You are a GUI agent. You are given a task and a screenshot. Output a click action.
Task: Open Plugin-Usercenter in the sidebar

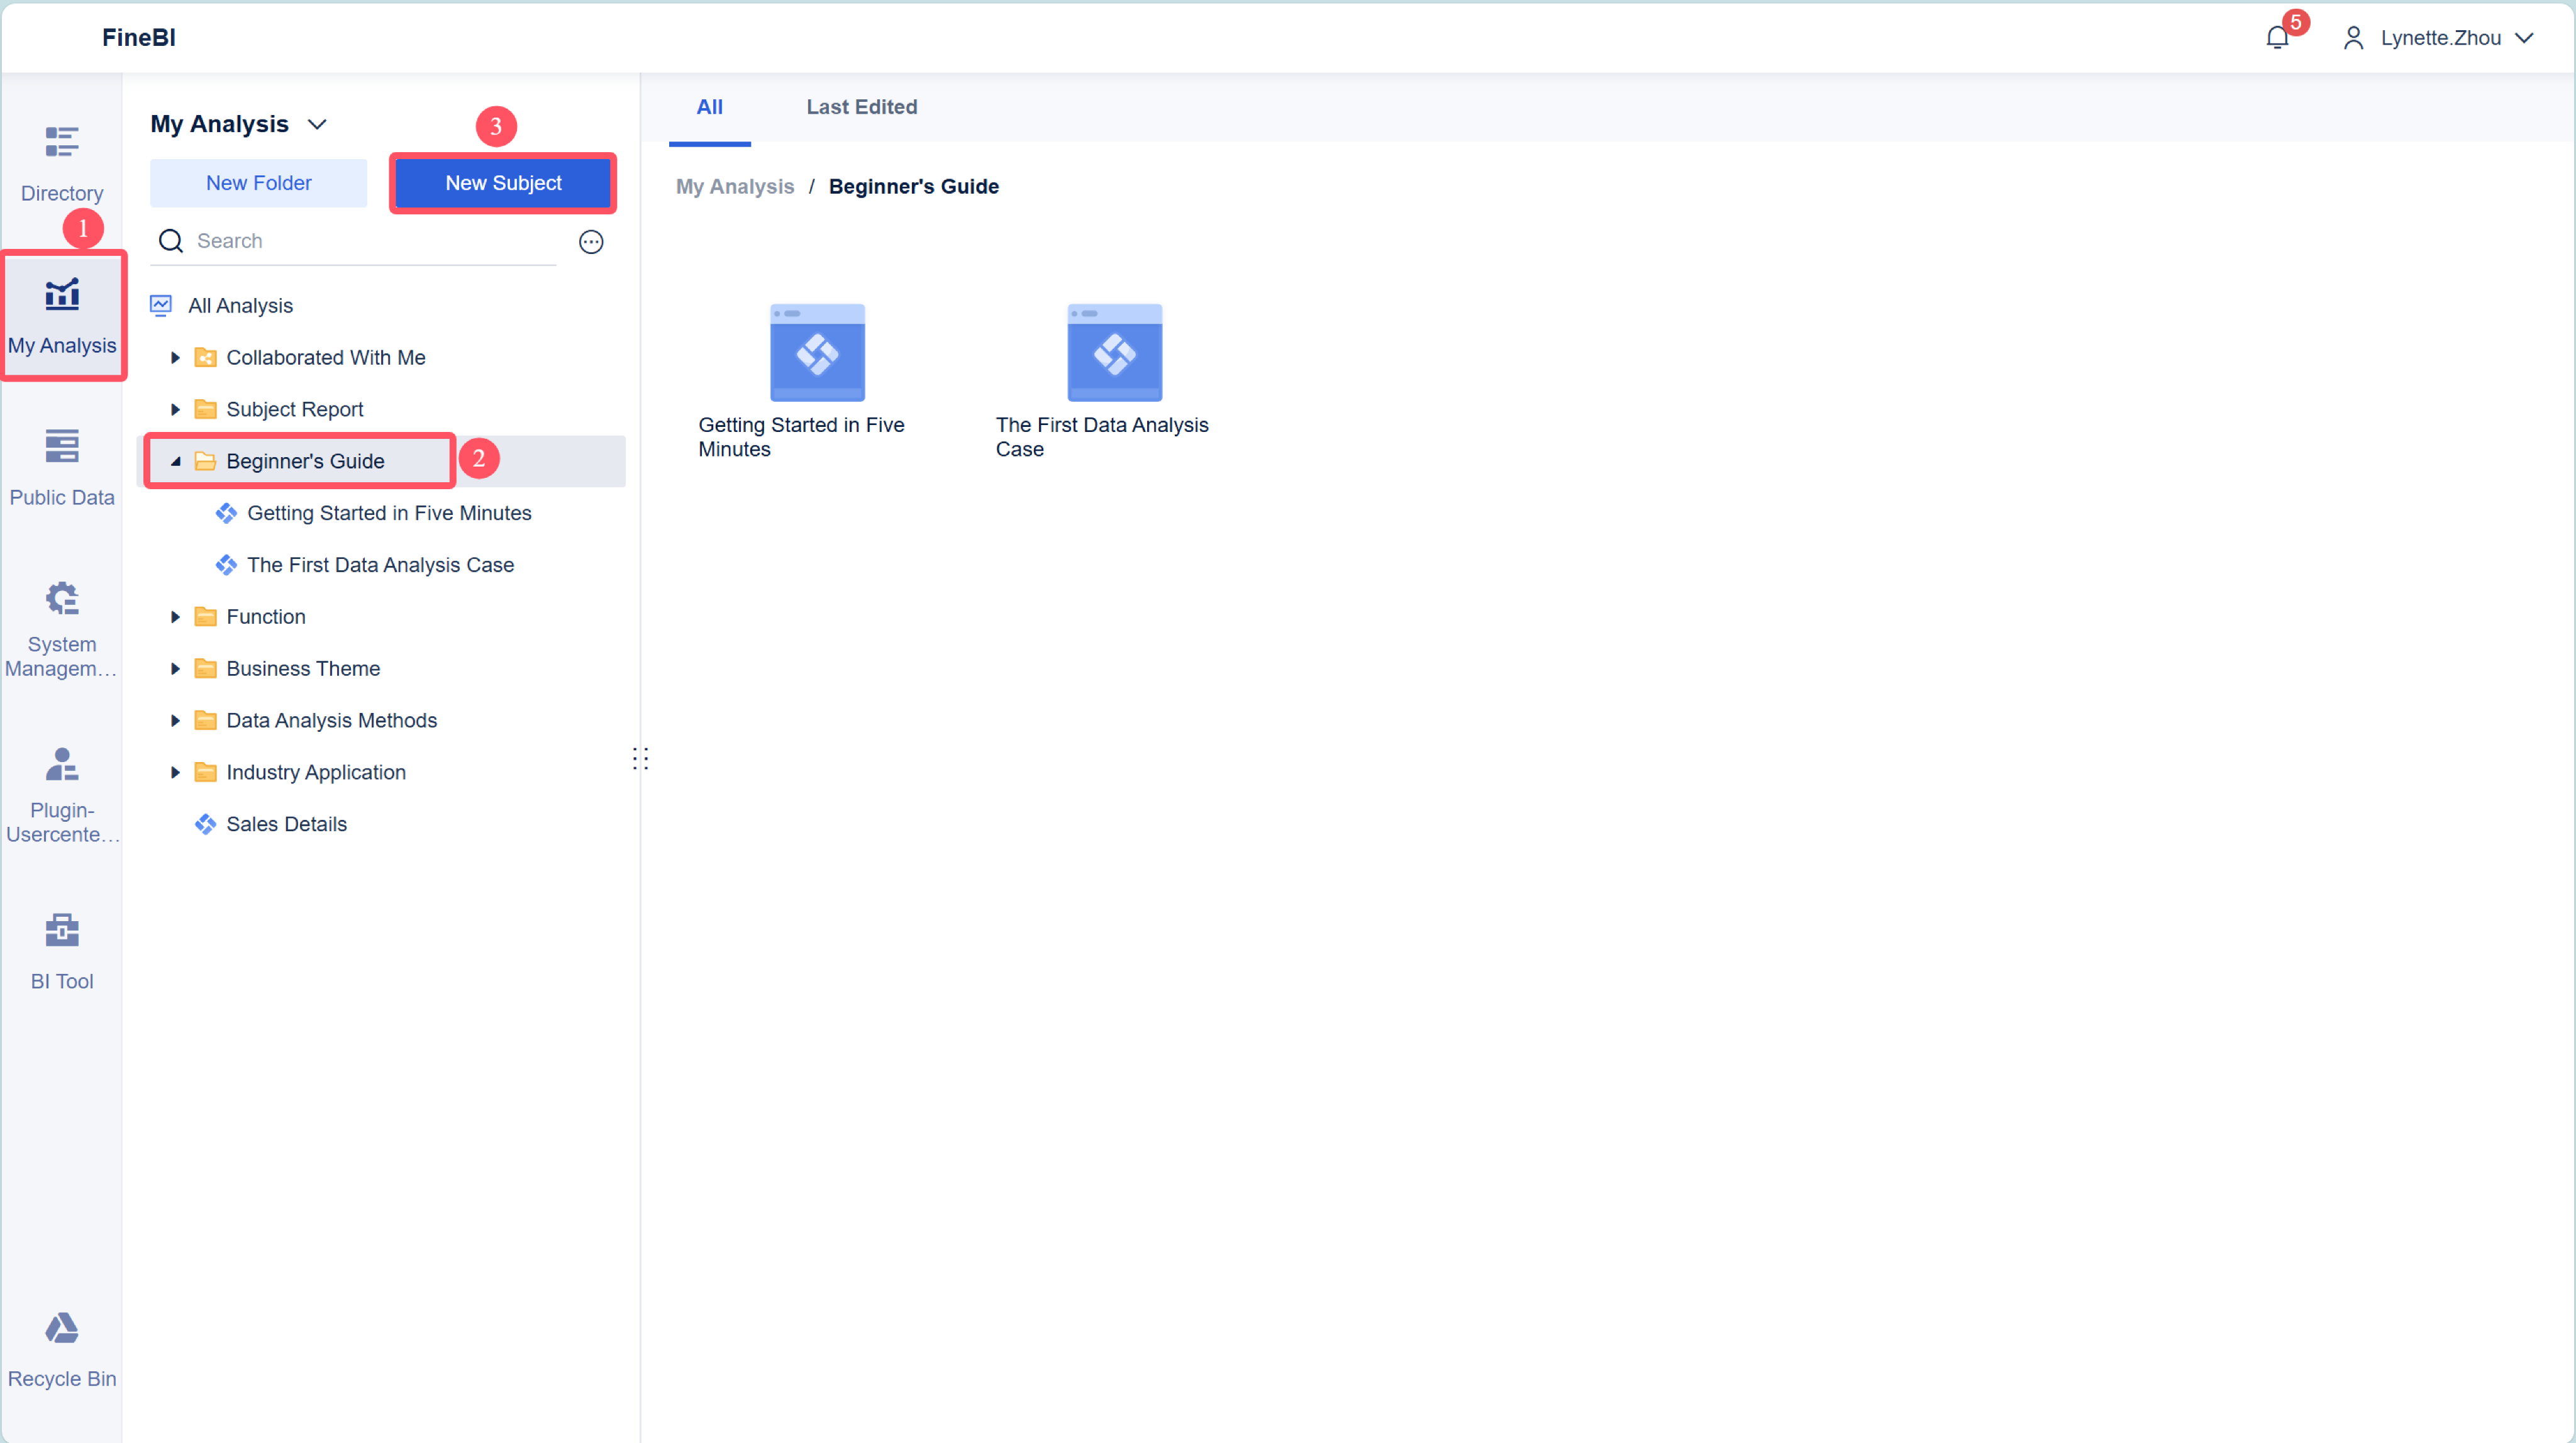61,794
